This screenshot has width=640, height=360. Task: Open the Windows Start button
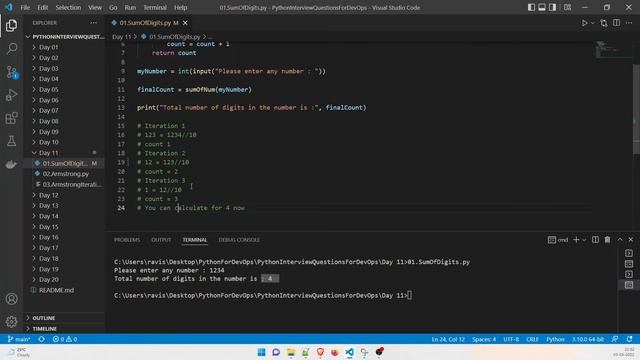coord(261,352)
